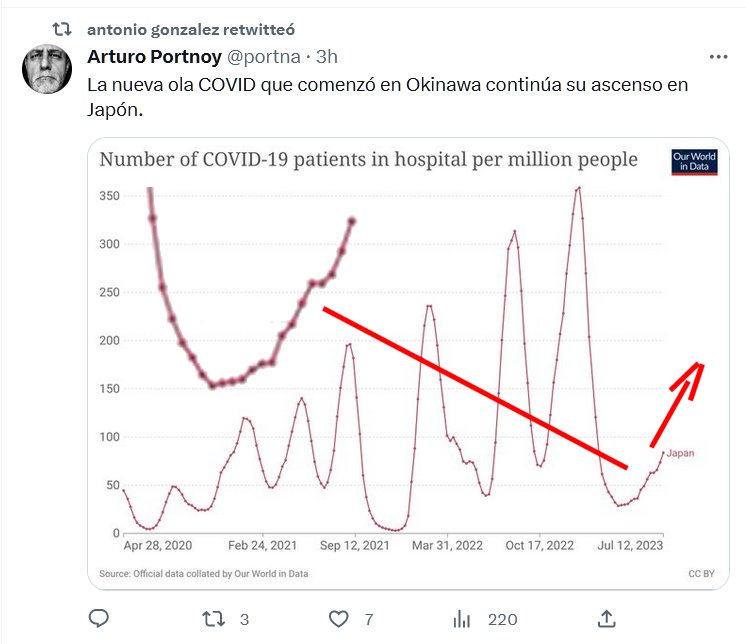Image resolution: width=746 pixels, height=644 pixels.
Task: Click the view count of 220
Action: [x=502, y=620]
